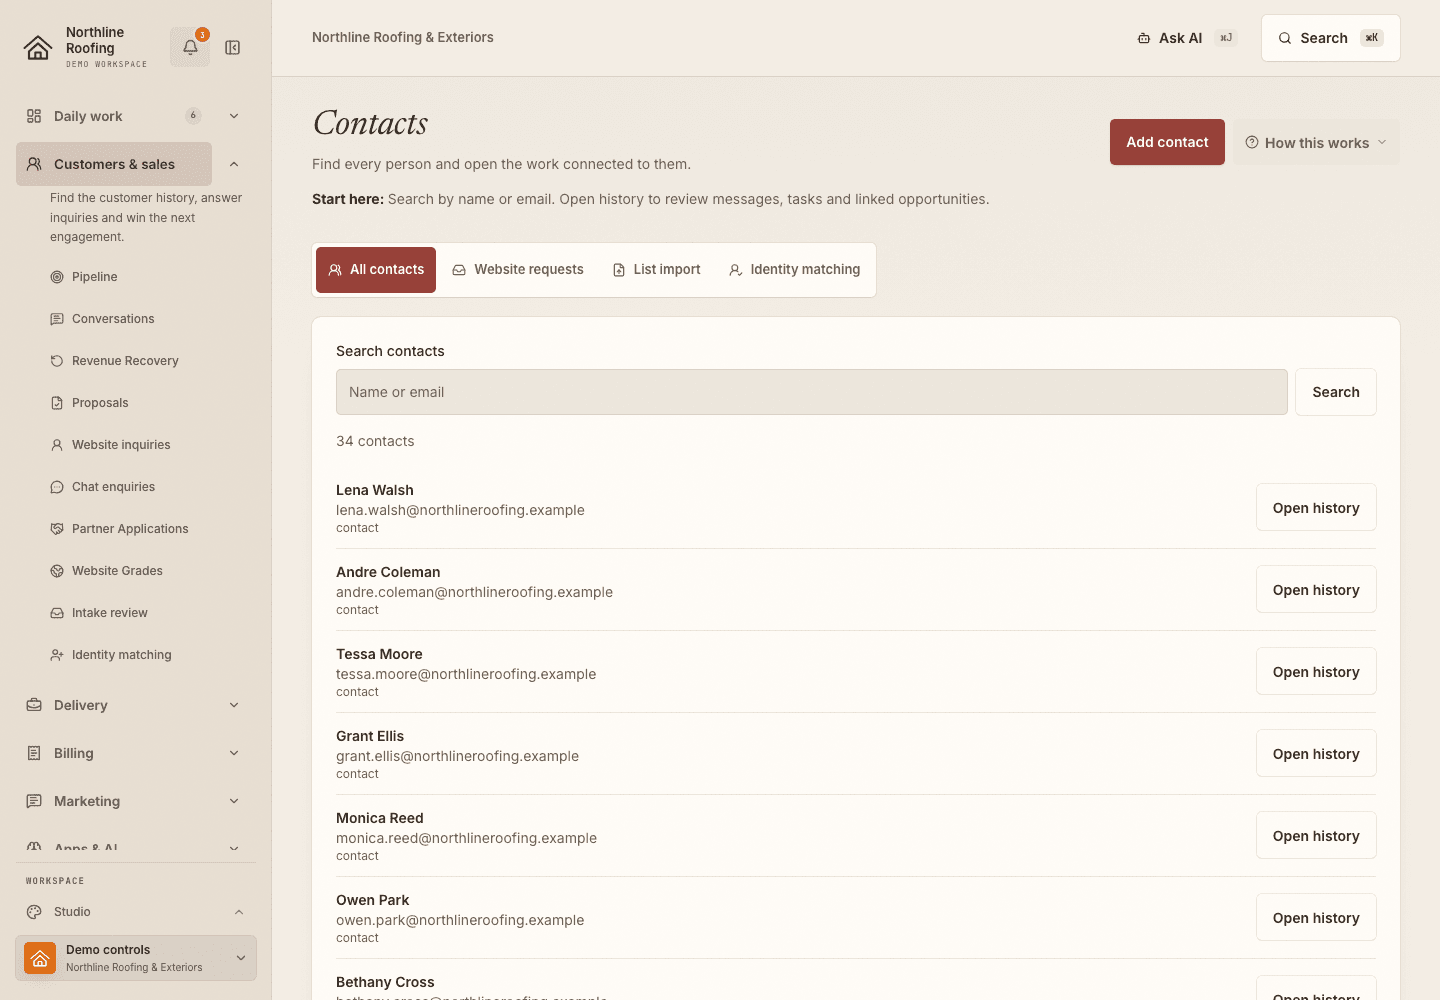Click the Northline Roofing & Exteriors breadcrumb
Viewport: 1440px width, 1000px height.
coord(403,37)
